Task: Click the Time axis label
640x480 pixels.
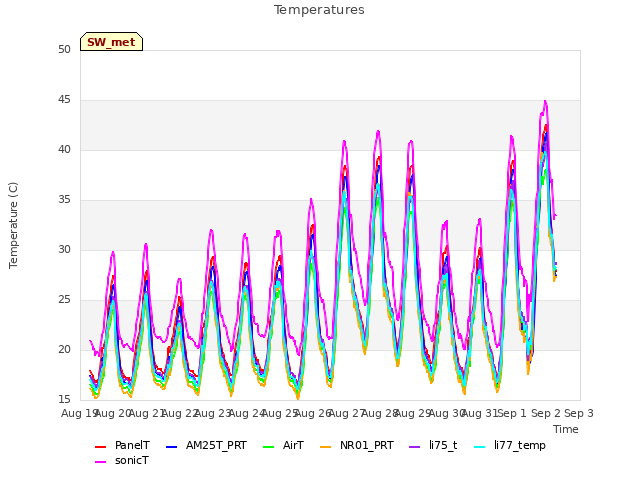Action: coord(566,429)
